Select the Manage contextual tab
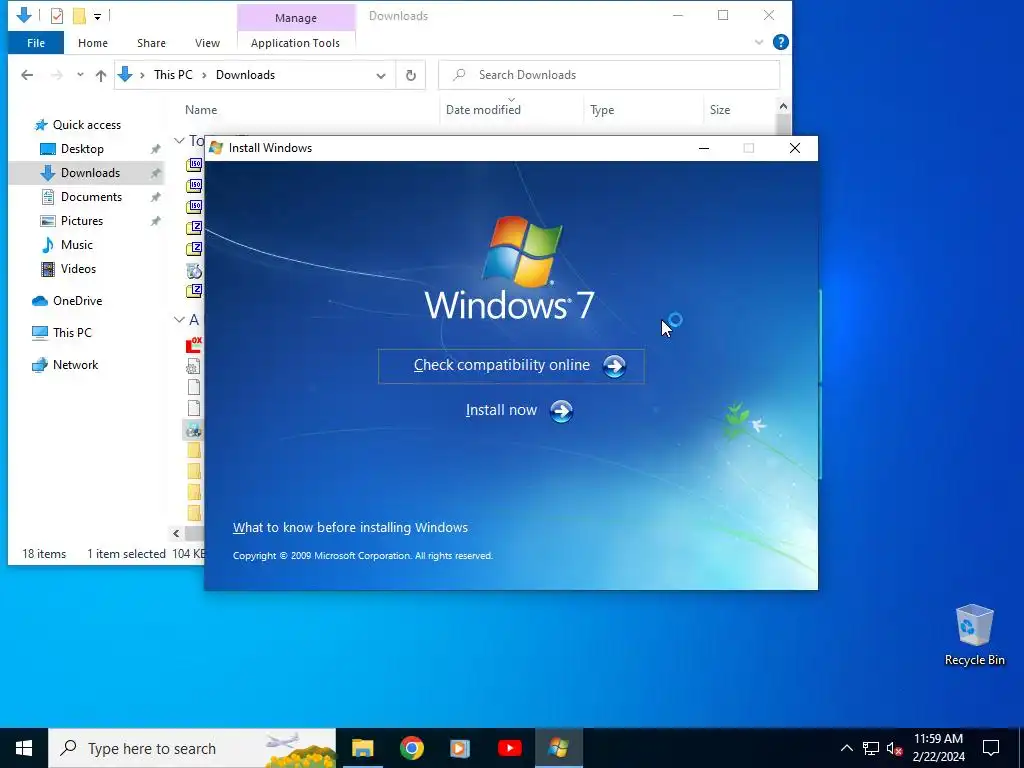This screenshot has width=1024, height=768. click(x=296, y=18)
